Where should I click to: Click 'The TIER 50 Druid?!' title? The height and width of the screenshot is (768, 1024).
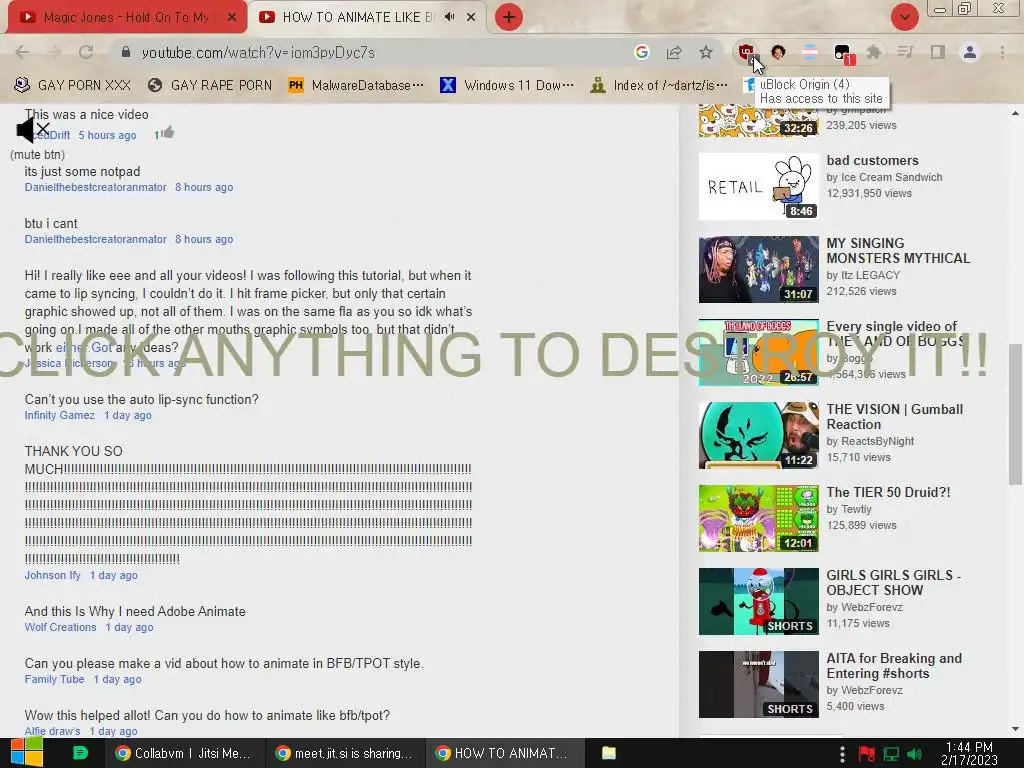pyautogui.click(x=888, y=492)
